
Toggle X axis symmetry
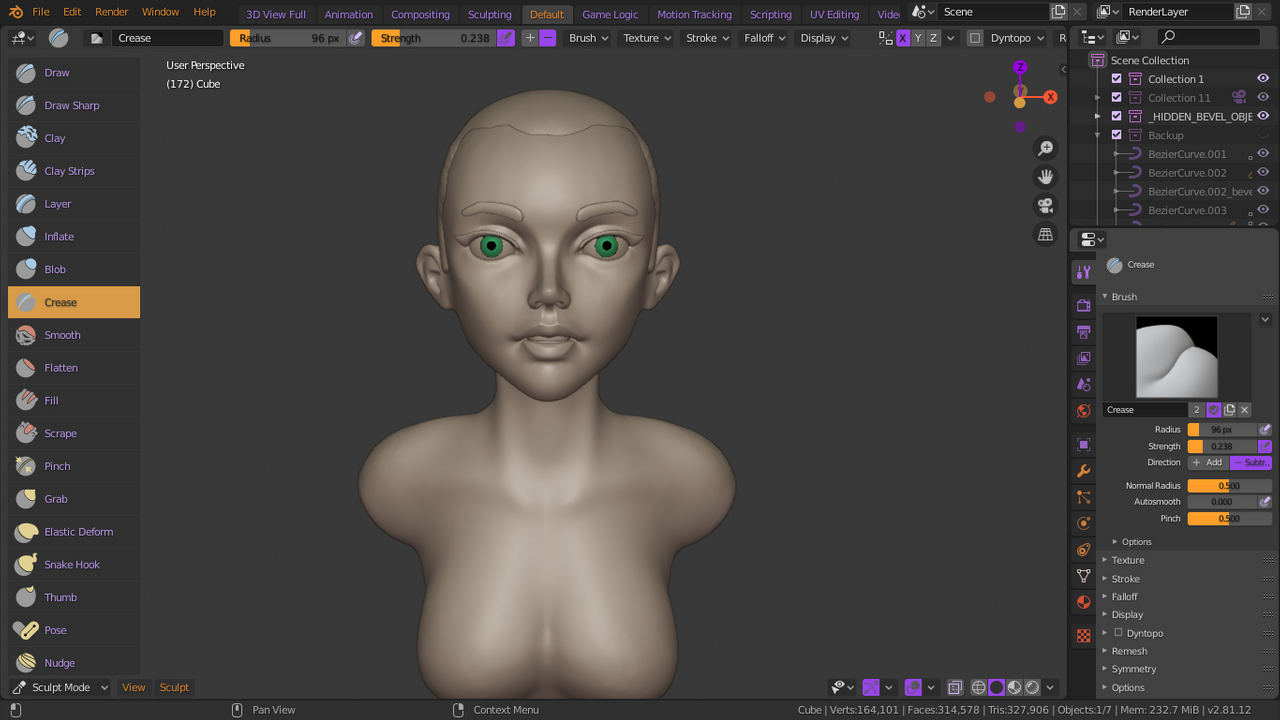(903, 38)
